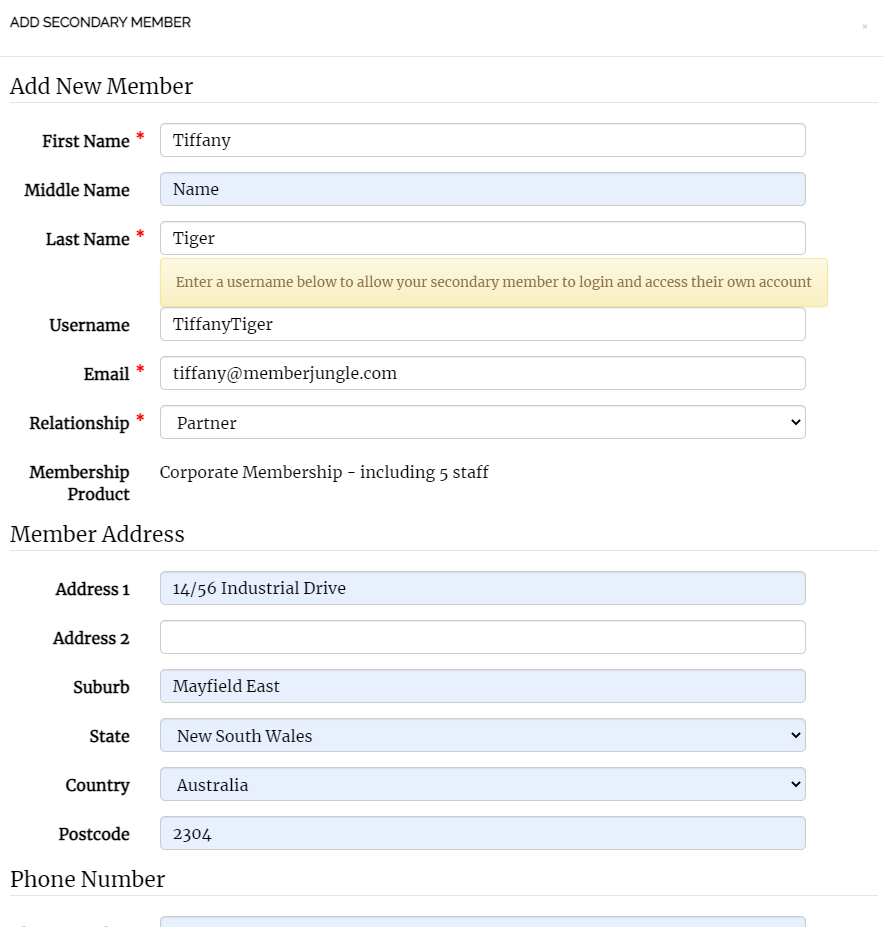Select the Address 1 field
The width and height of the screenshot is (883, 927).
tap(482, 588)
